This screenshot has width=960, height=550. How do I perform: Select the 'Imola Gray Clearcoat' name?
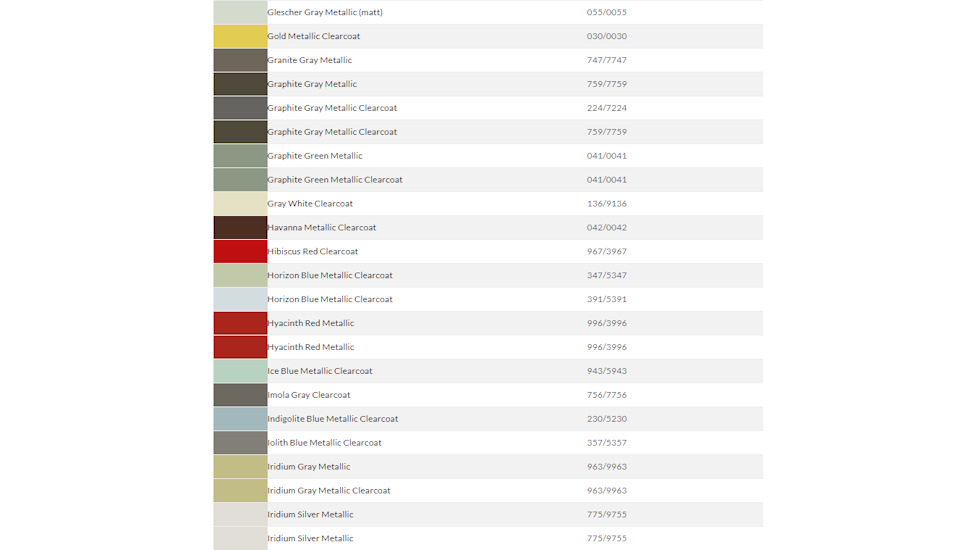tap(309, 394)
